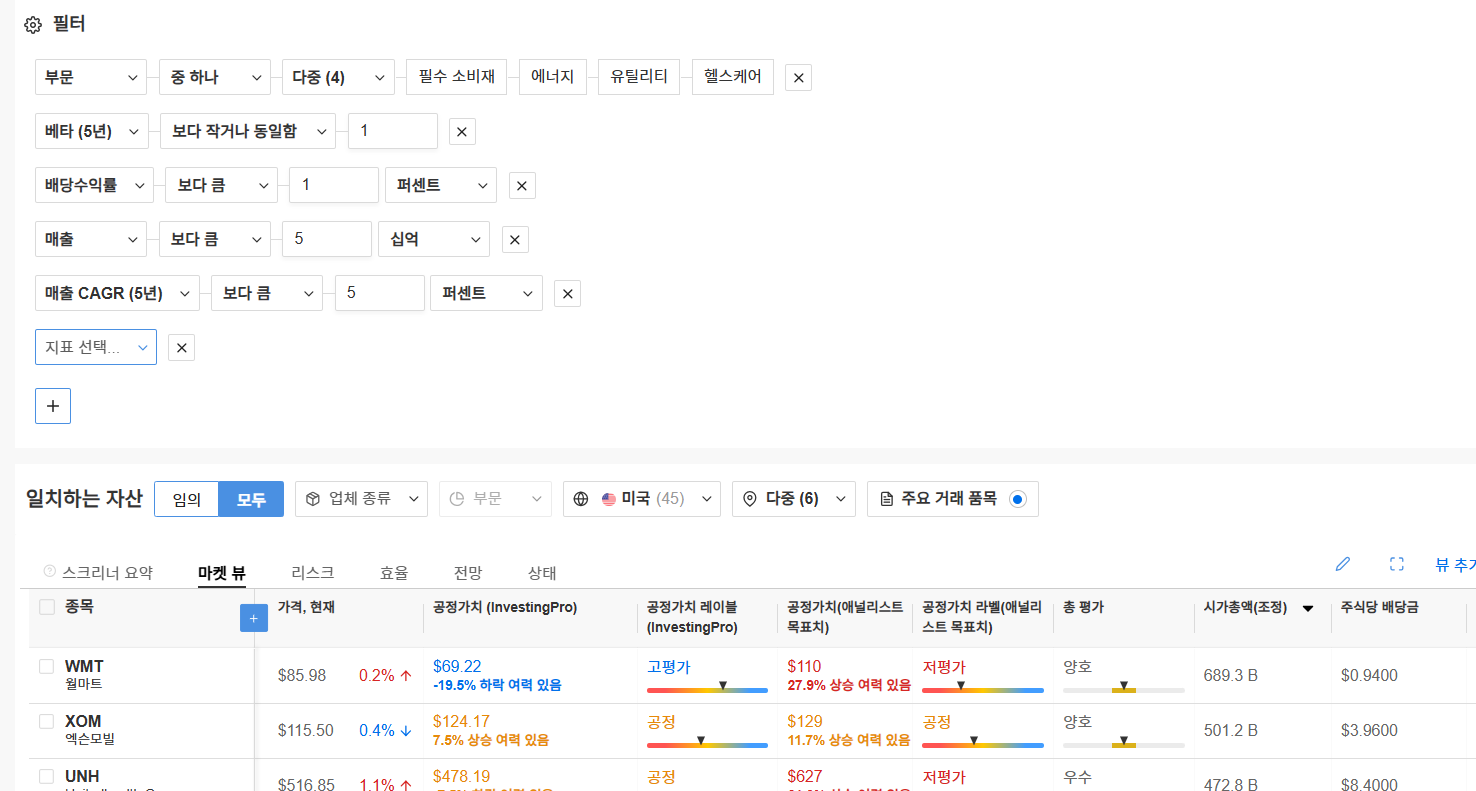Image resolution: width=1476 pixels, height=791 pixels.
Task: Click XOM down arrow price change indicator
Action: click(406, 731)
